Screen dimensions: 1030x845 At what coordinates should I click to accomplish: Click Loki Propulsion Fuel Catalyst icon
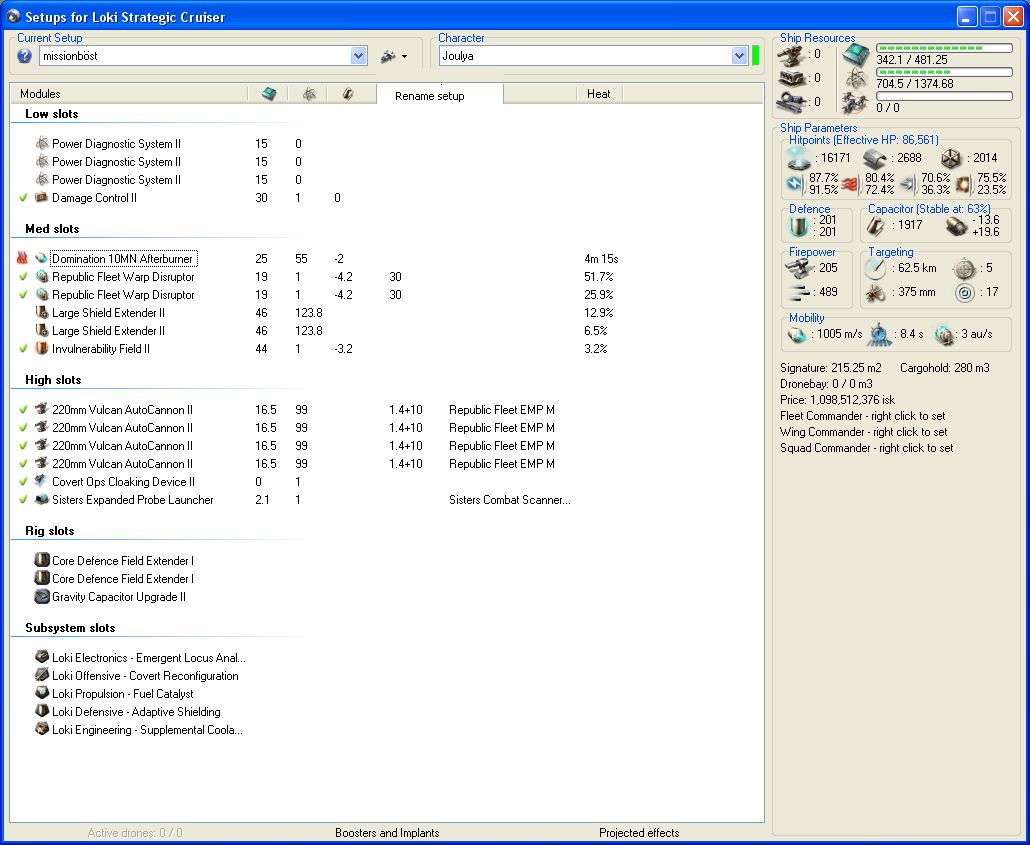click(x=42, y=693)
